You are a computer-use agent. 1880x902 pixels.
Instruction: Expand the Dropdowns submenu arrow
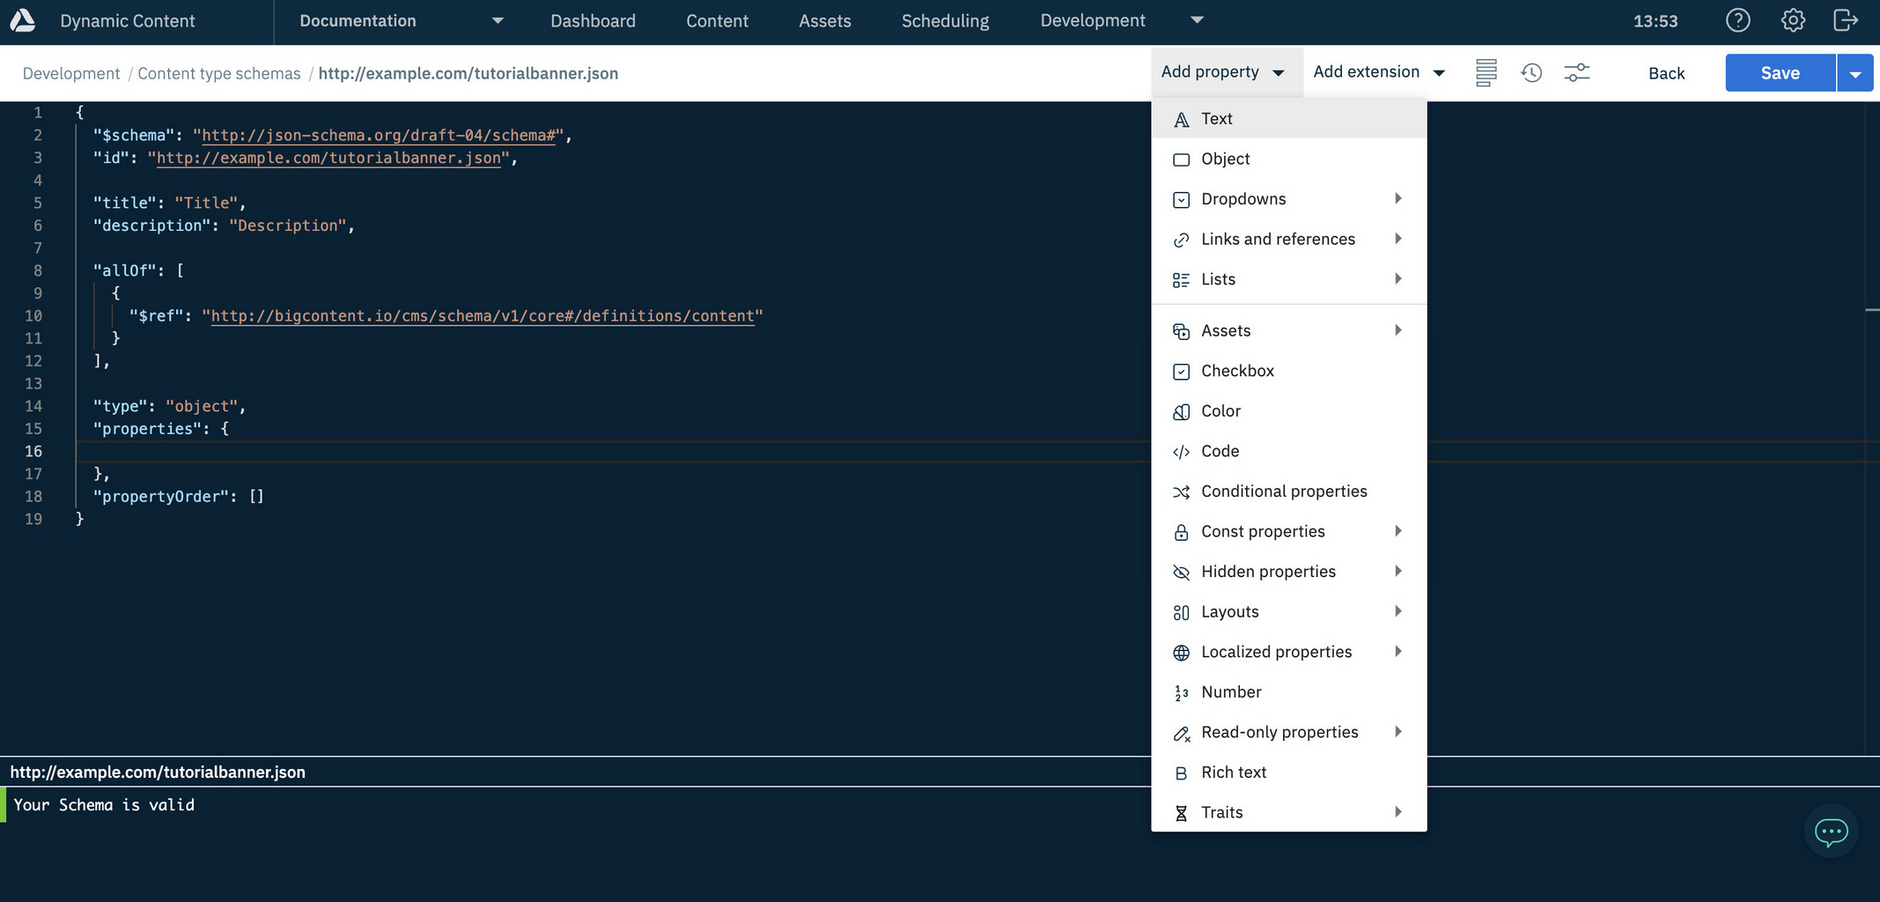(x=1398, y=198)
